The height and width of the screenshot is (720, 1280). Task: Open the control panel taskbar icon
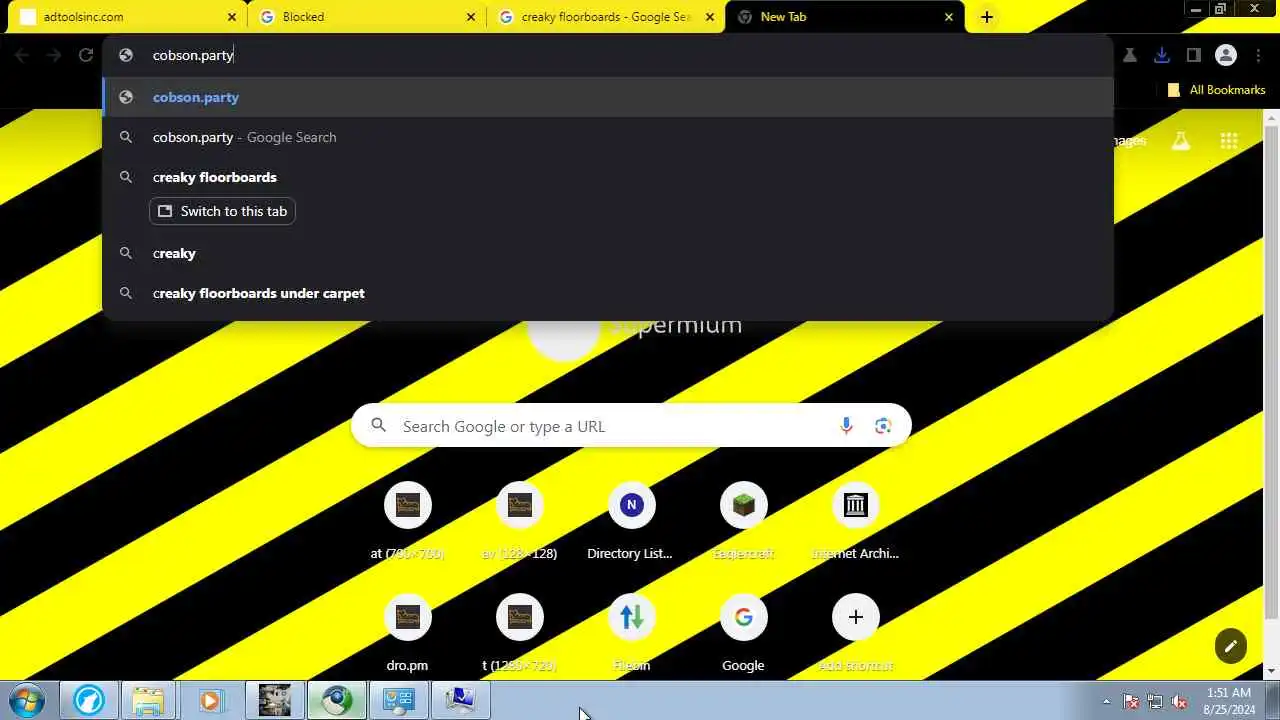click(398, 700)
